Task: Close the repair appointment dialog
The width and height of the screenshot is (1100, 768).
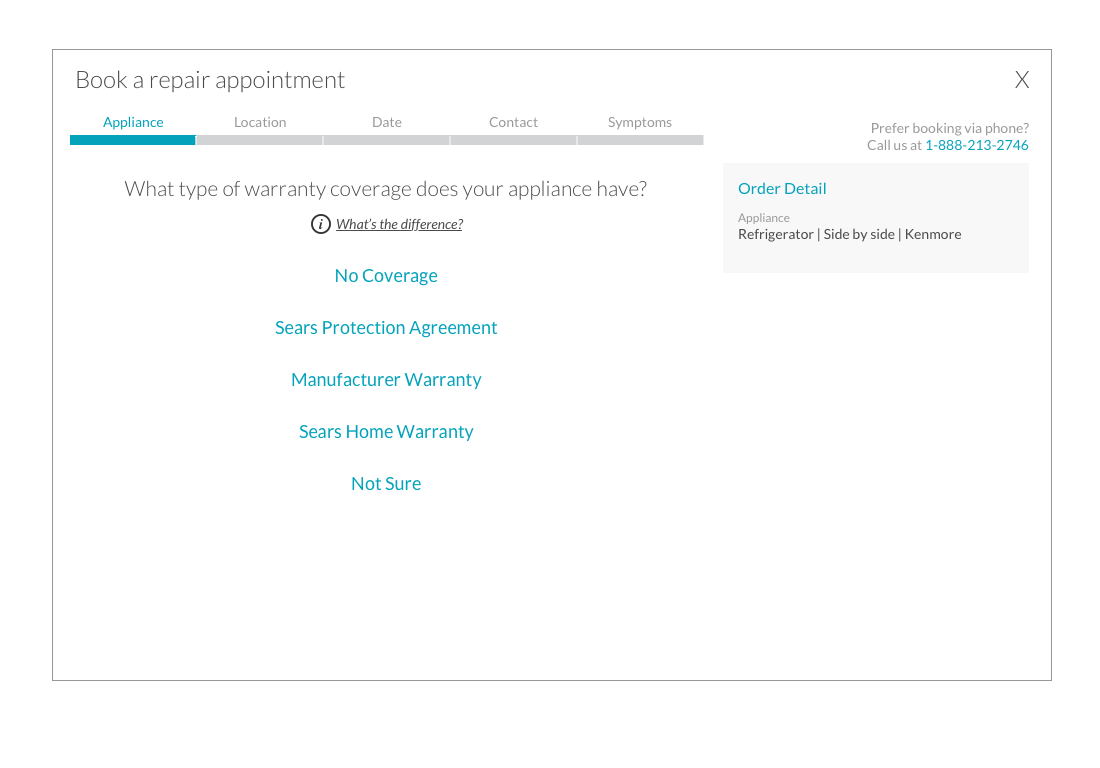Action: 1021,80
